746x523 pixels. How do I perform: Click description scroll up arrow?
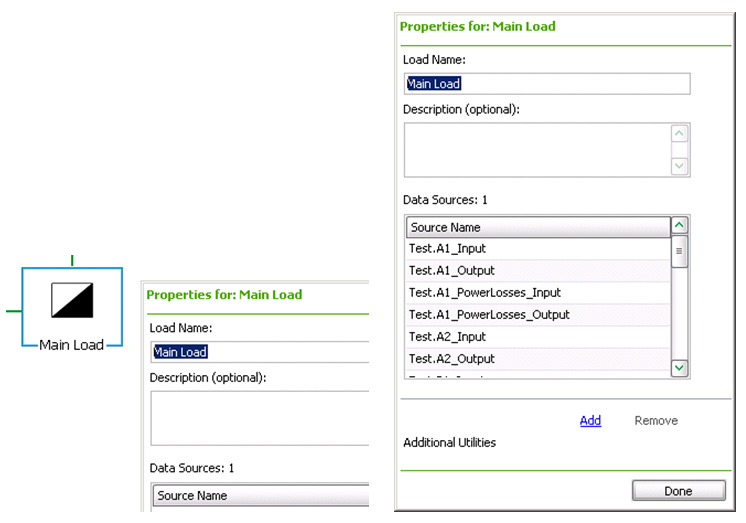[679, 134]
